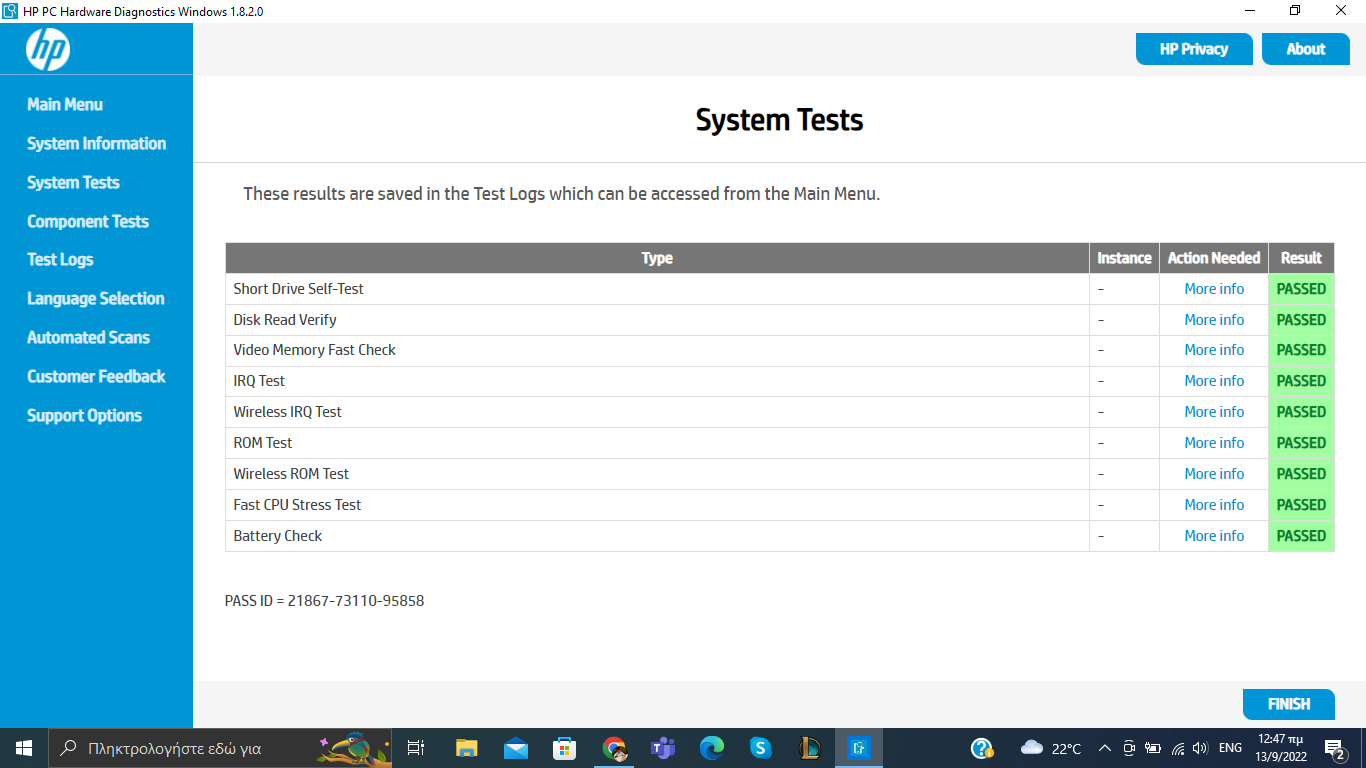The height and width of the screenshot is (768, 1366).
Task: Open Language Selection in the sidebar
Action: (x=96, y=298)
